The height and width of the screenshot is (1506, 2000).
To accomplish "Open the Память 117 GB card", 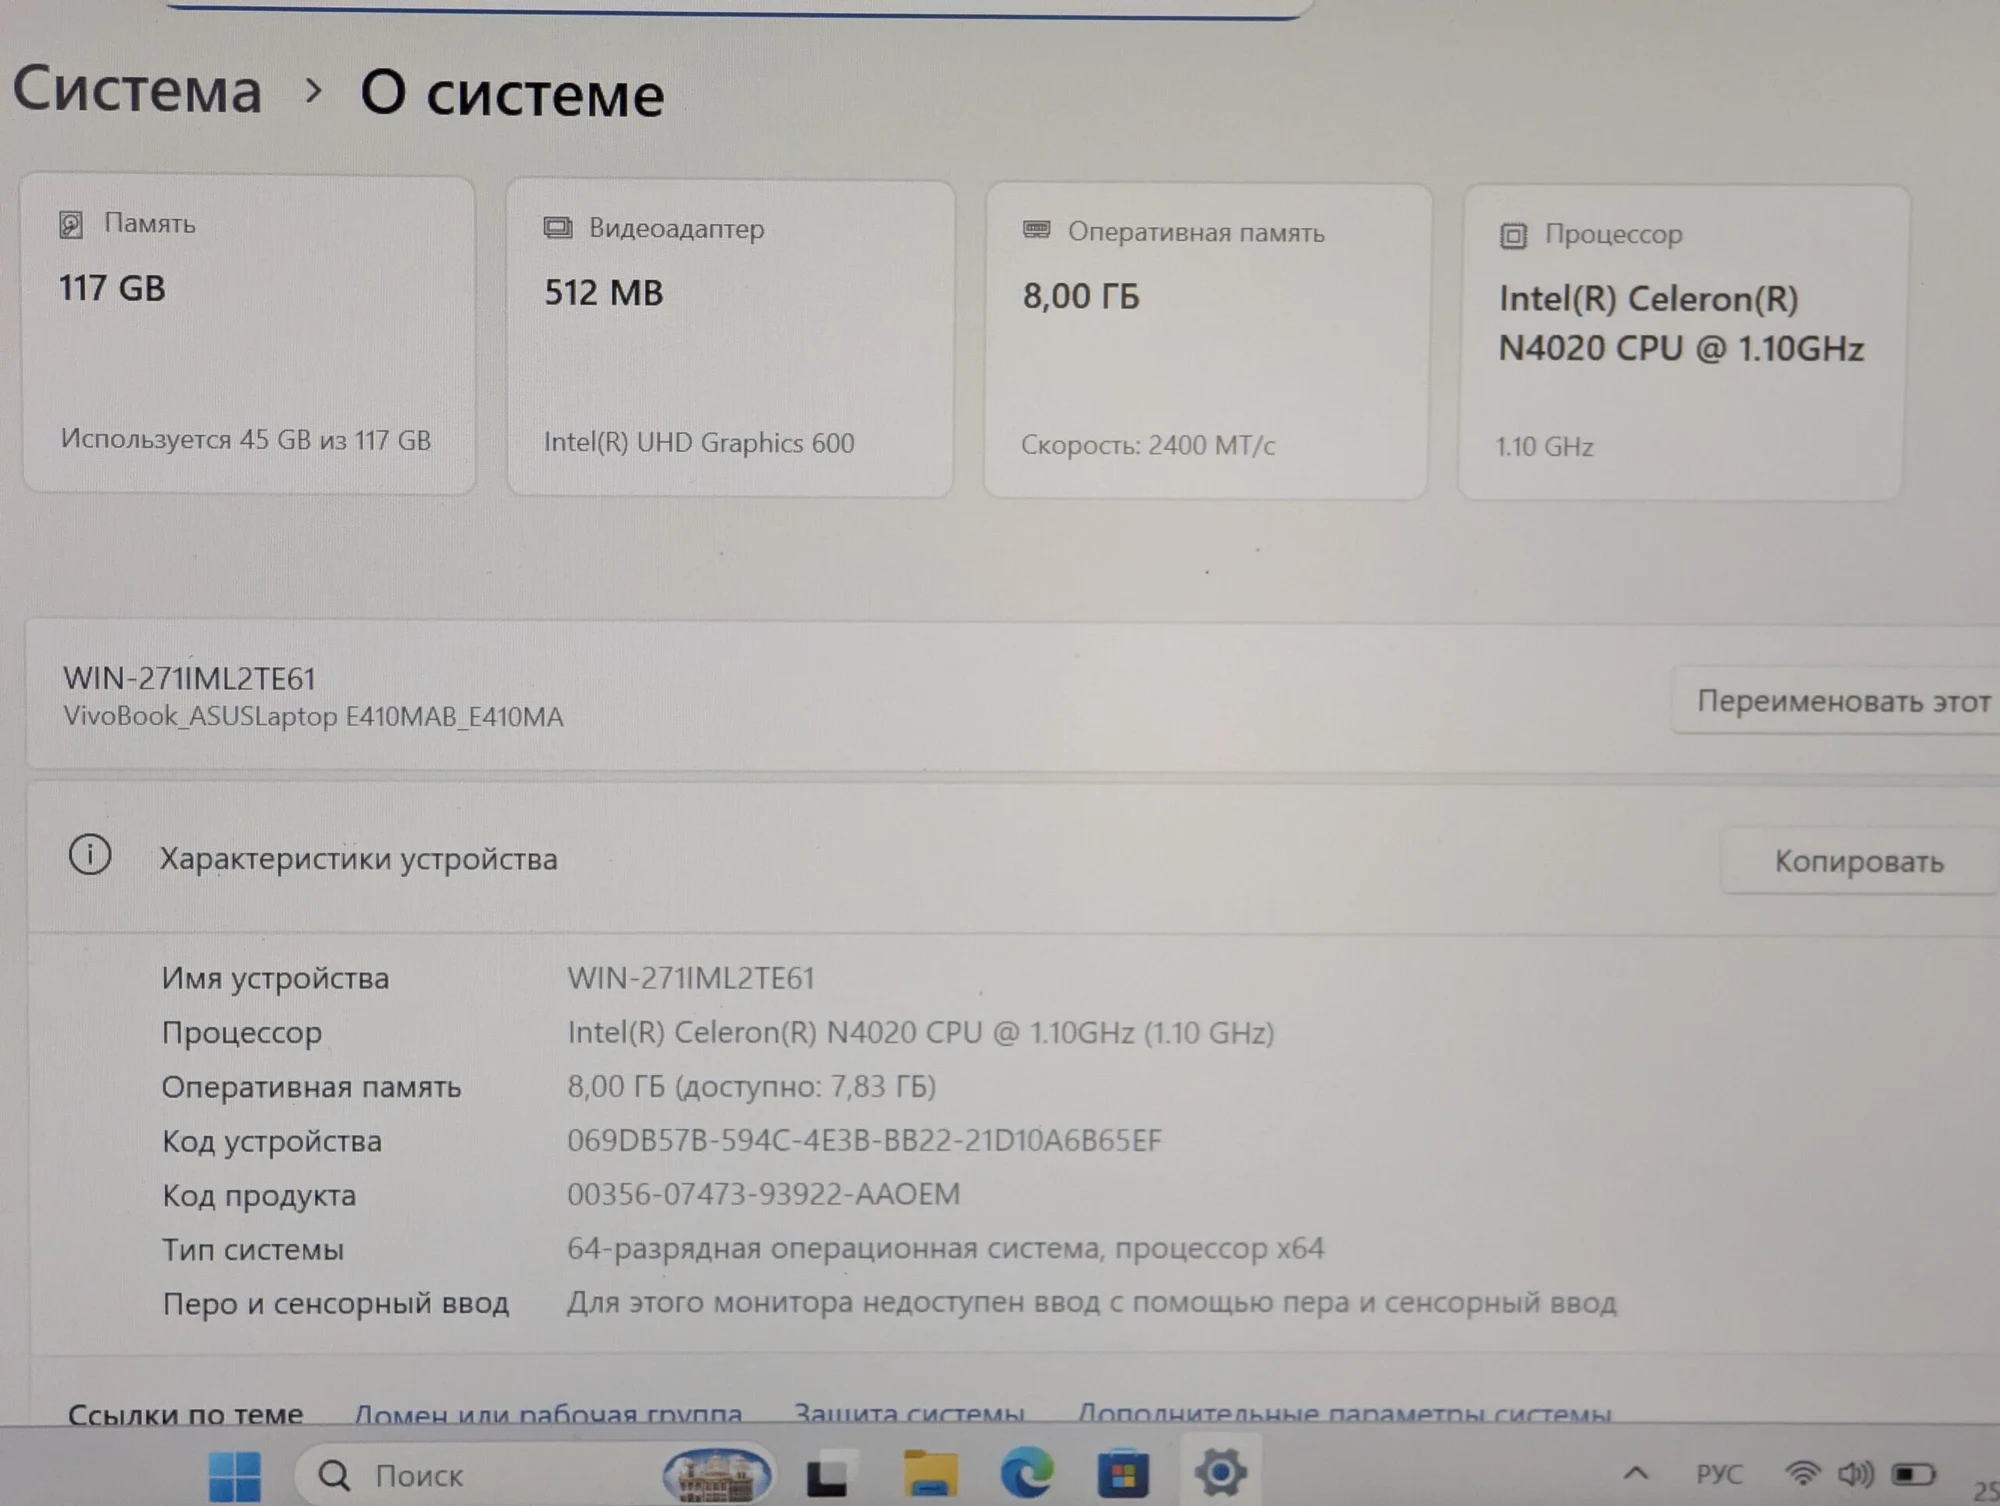I will pos(248,335).
